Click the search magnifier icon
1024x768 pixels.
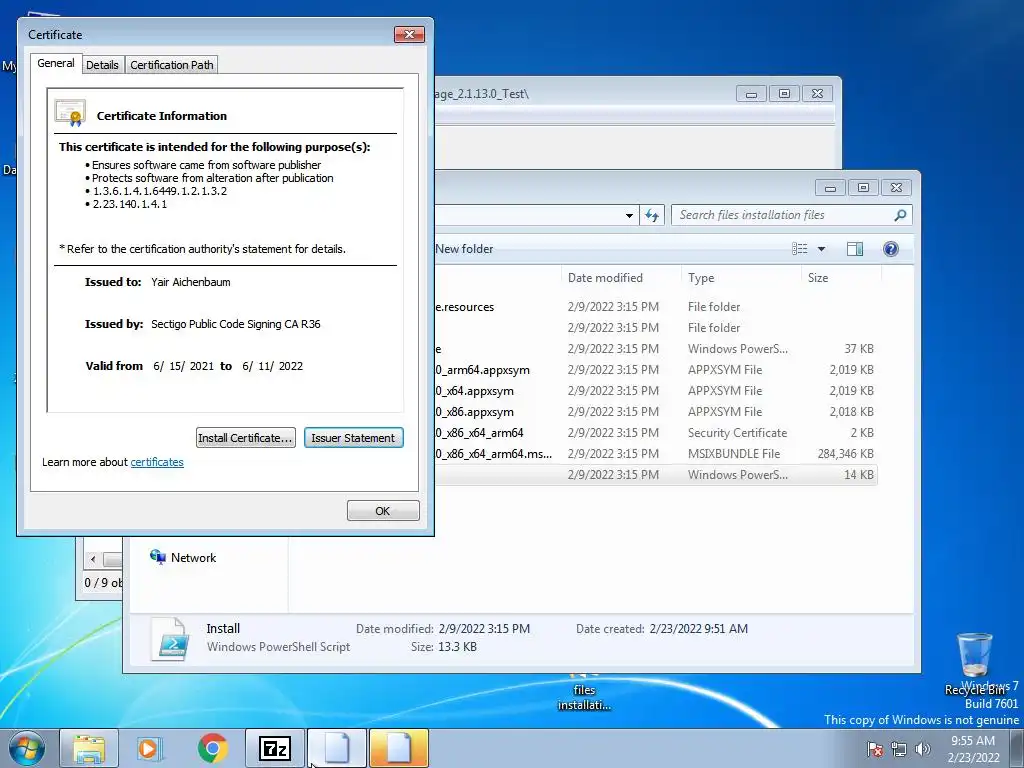point(900,215)
